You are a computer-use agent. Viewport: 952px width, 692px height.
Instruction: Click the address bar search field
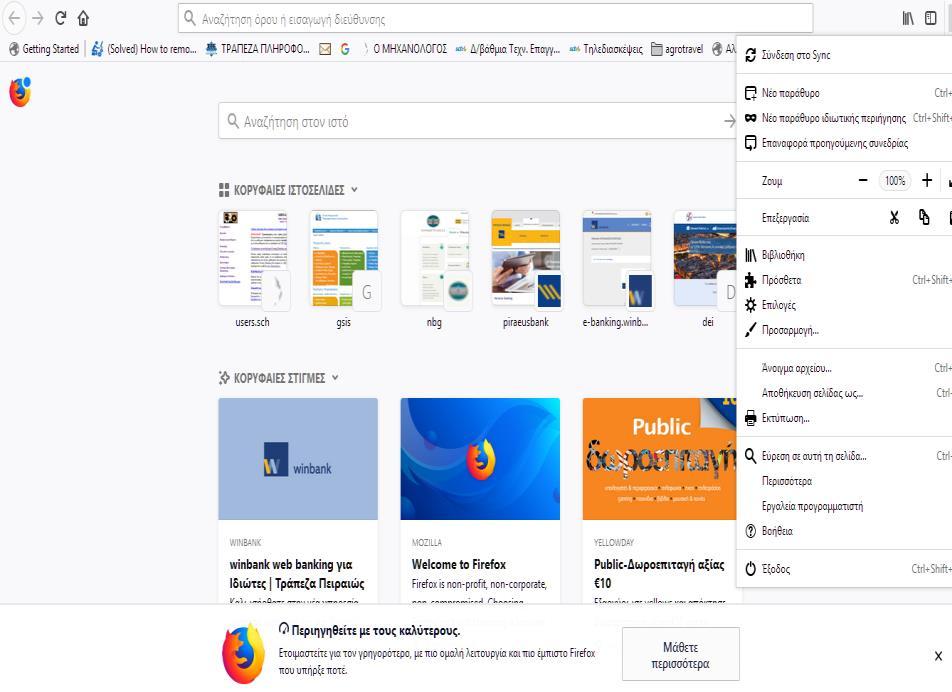495,18
